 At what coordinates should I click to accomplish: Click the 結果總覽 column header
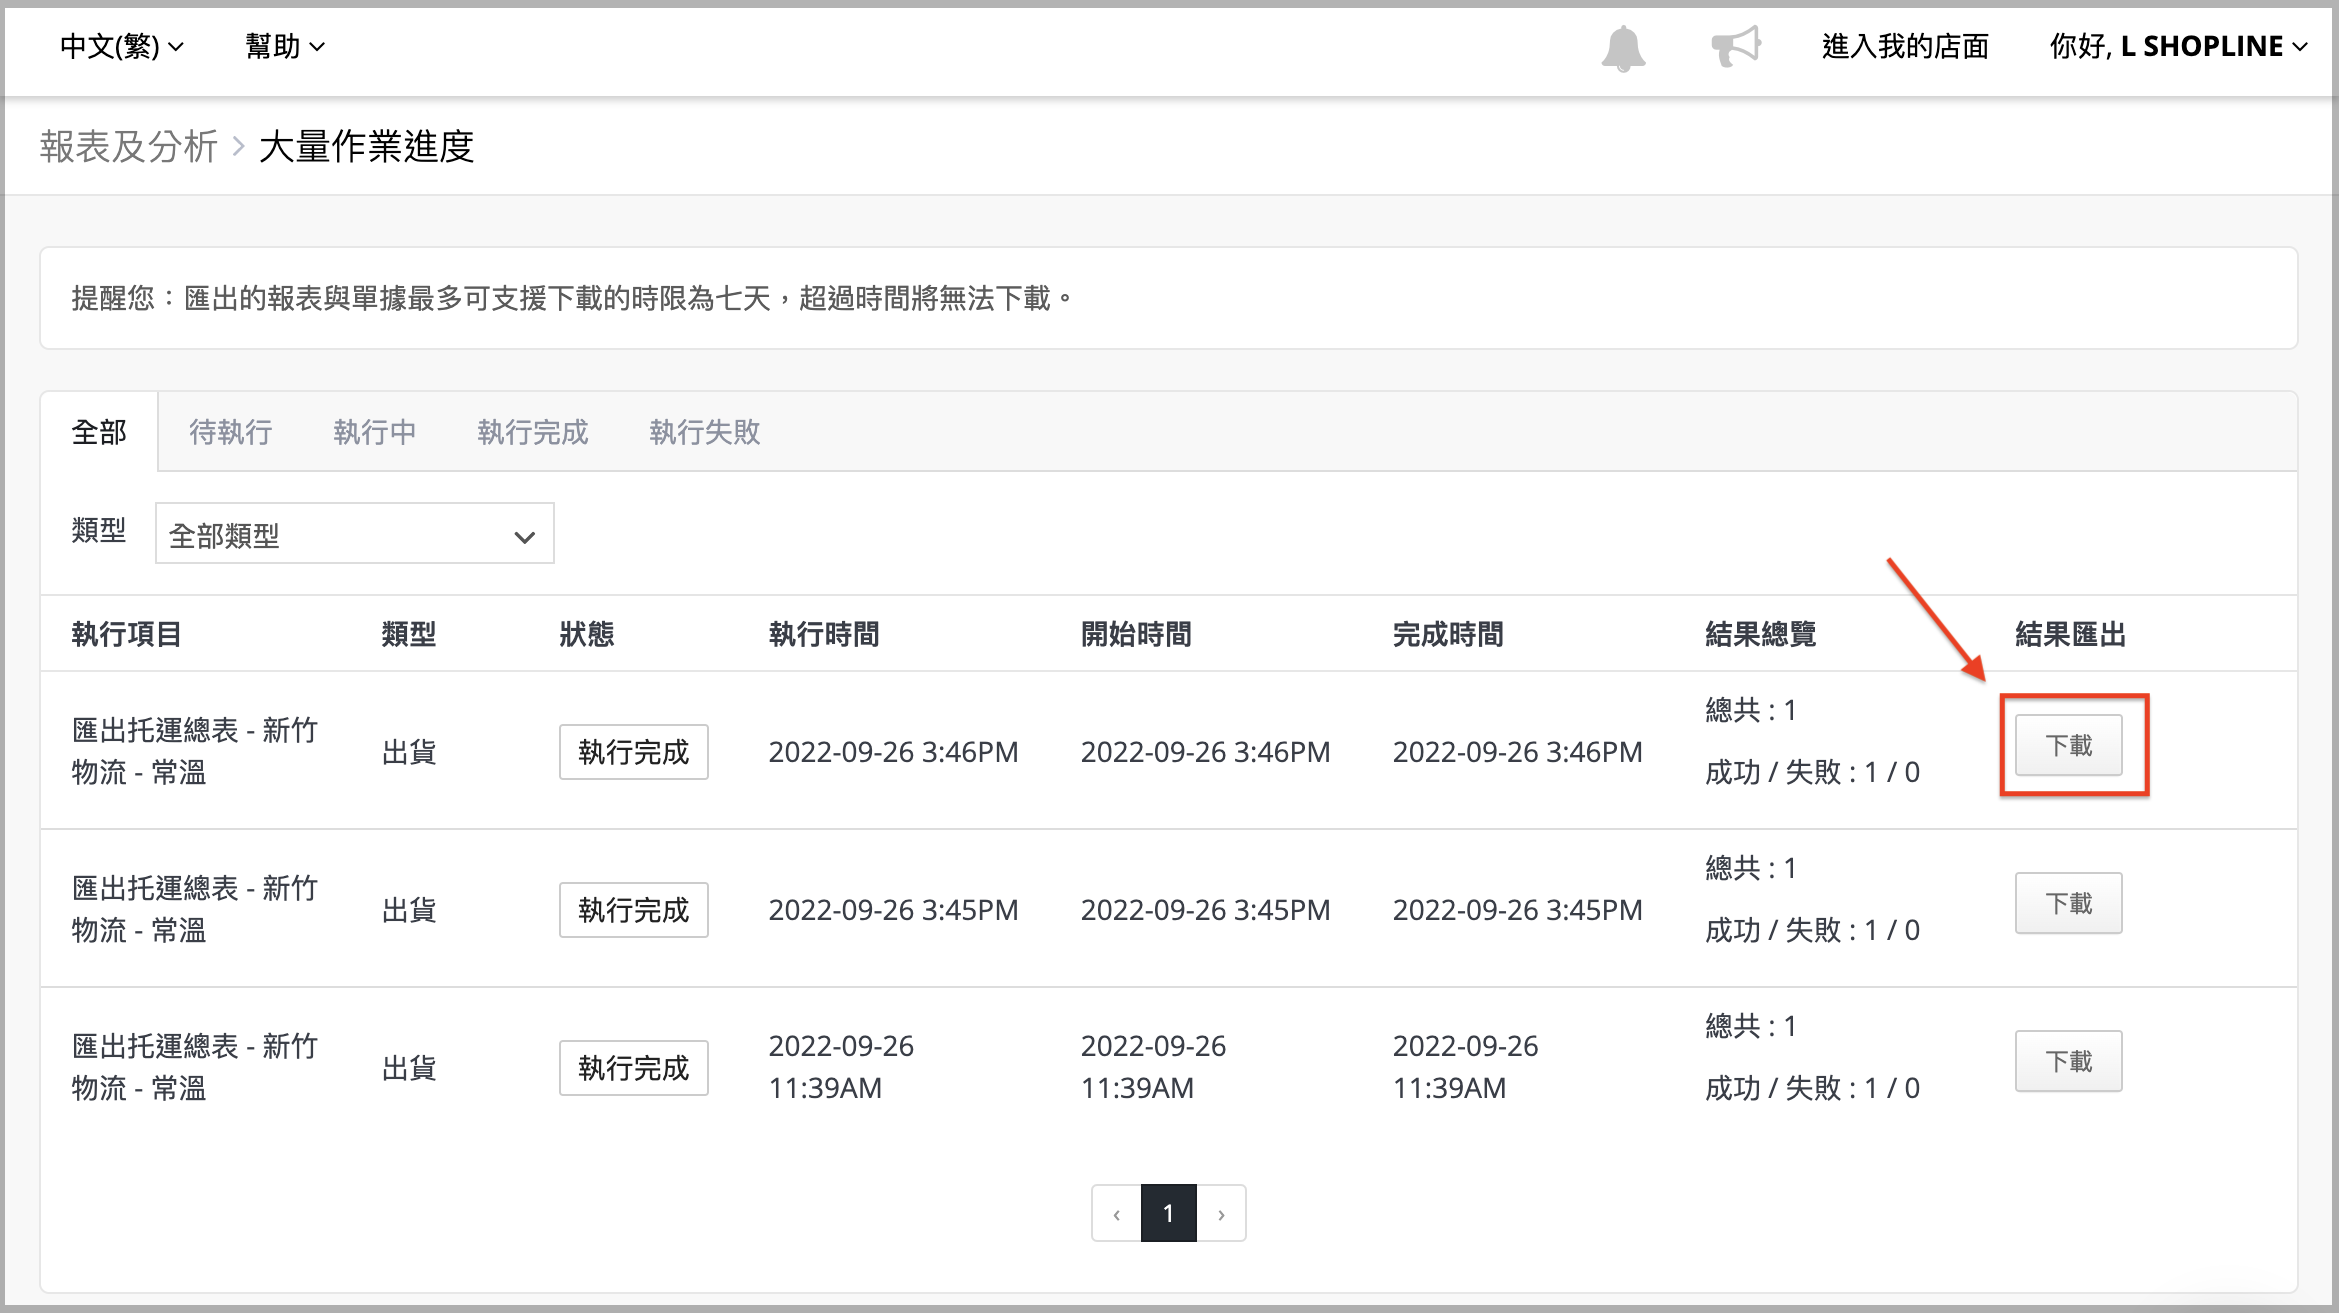tap(1761, 634)
